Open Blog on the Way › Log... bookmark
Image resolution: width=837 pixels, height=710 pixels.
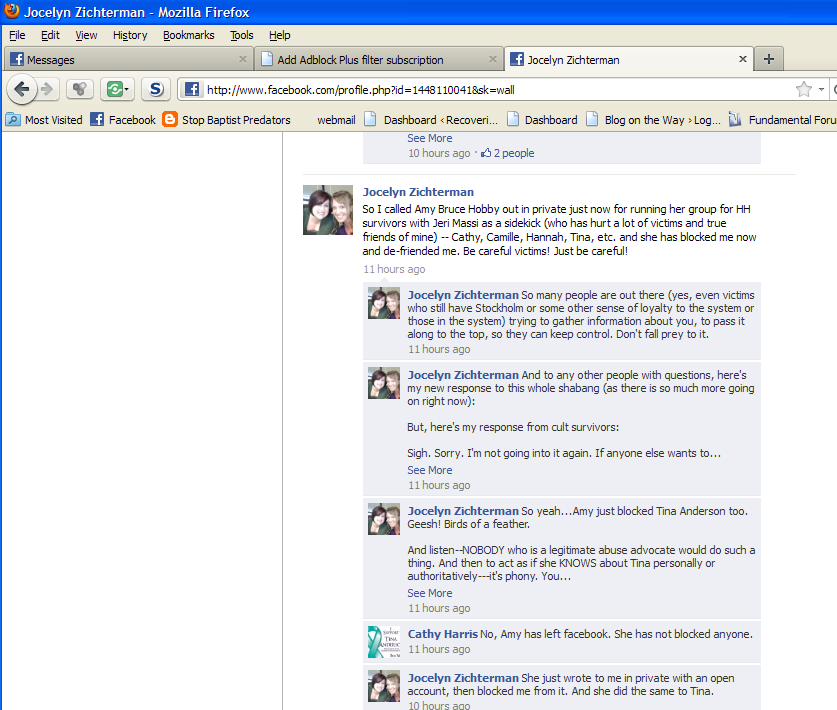click(x=654, y=120)
